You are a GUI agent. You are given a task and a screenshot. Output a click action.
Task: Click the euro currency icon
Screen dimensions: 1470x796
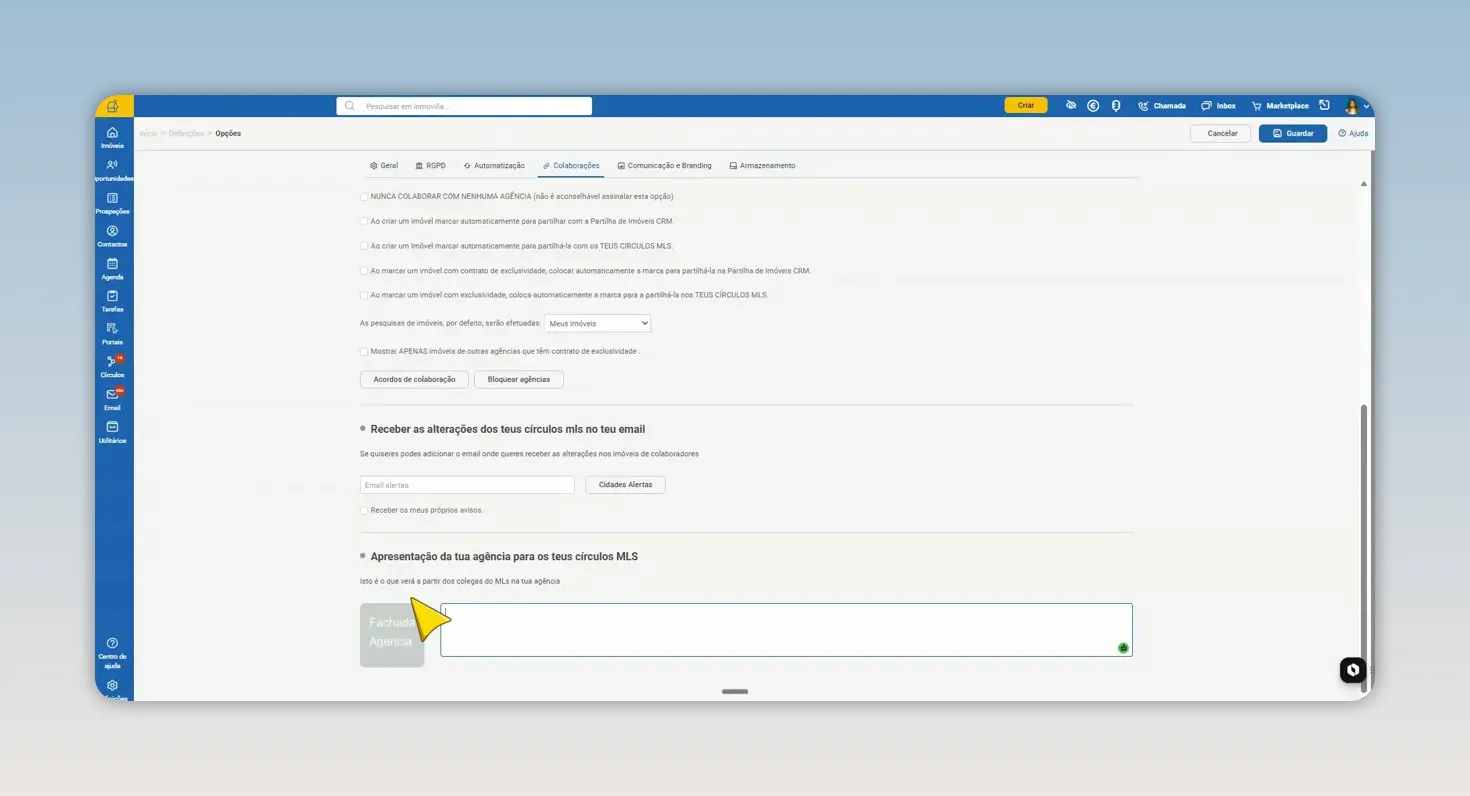(x=1093, y=106)
